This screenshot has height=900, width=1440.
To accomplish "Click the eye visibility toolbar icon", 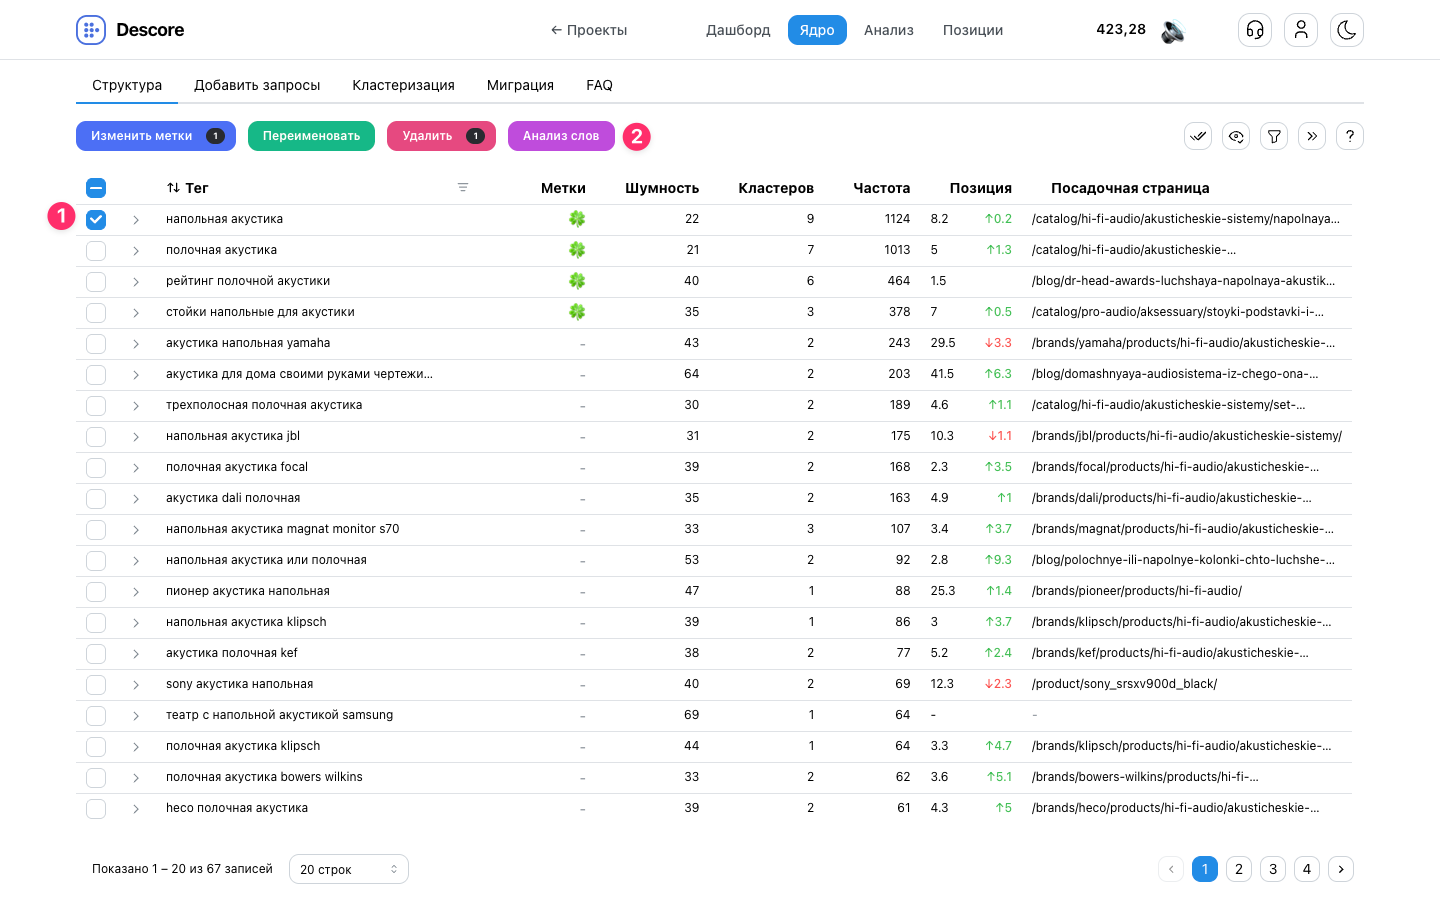I will coord(1236,136).
